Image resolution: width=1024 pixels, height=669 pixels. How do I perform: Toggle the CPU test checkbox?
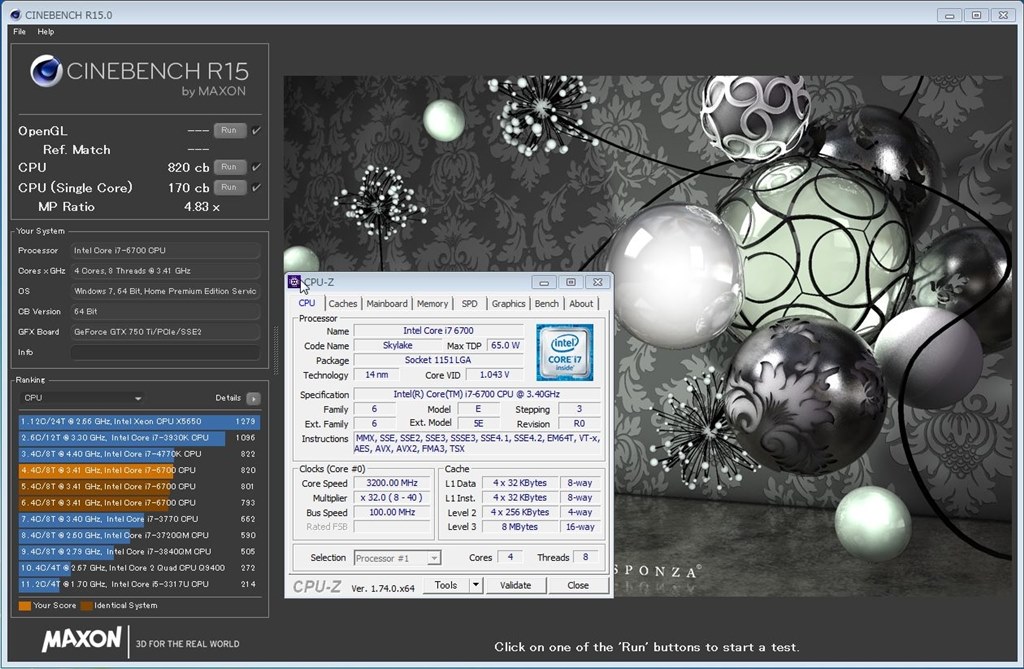pyautogui.click(x=256, y=167)
